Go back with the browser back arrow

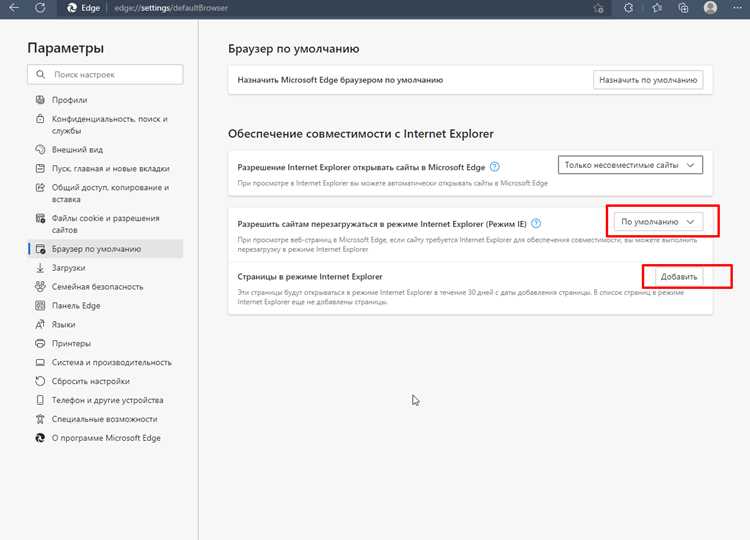point(14,8)
